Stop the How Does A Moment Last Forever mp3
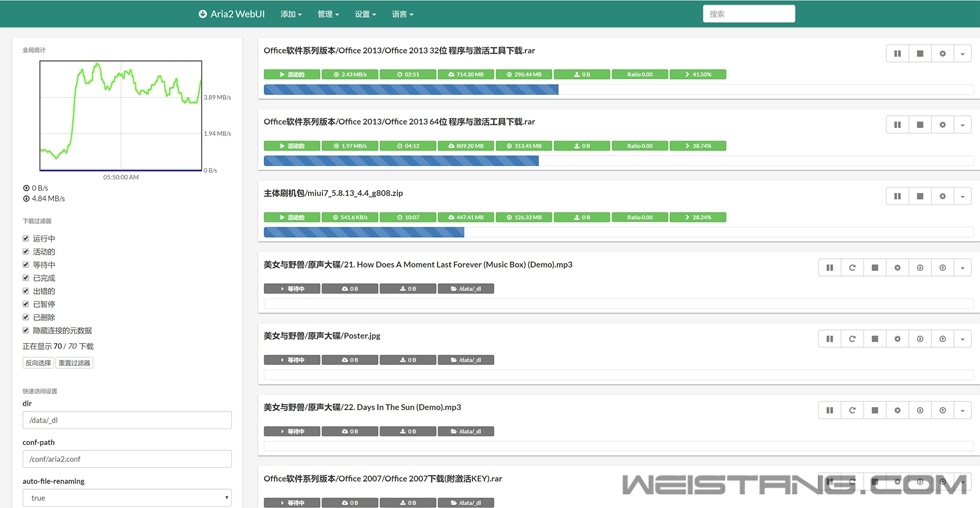Viewport: 980px width, 508px height. coord(875,267)
